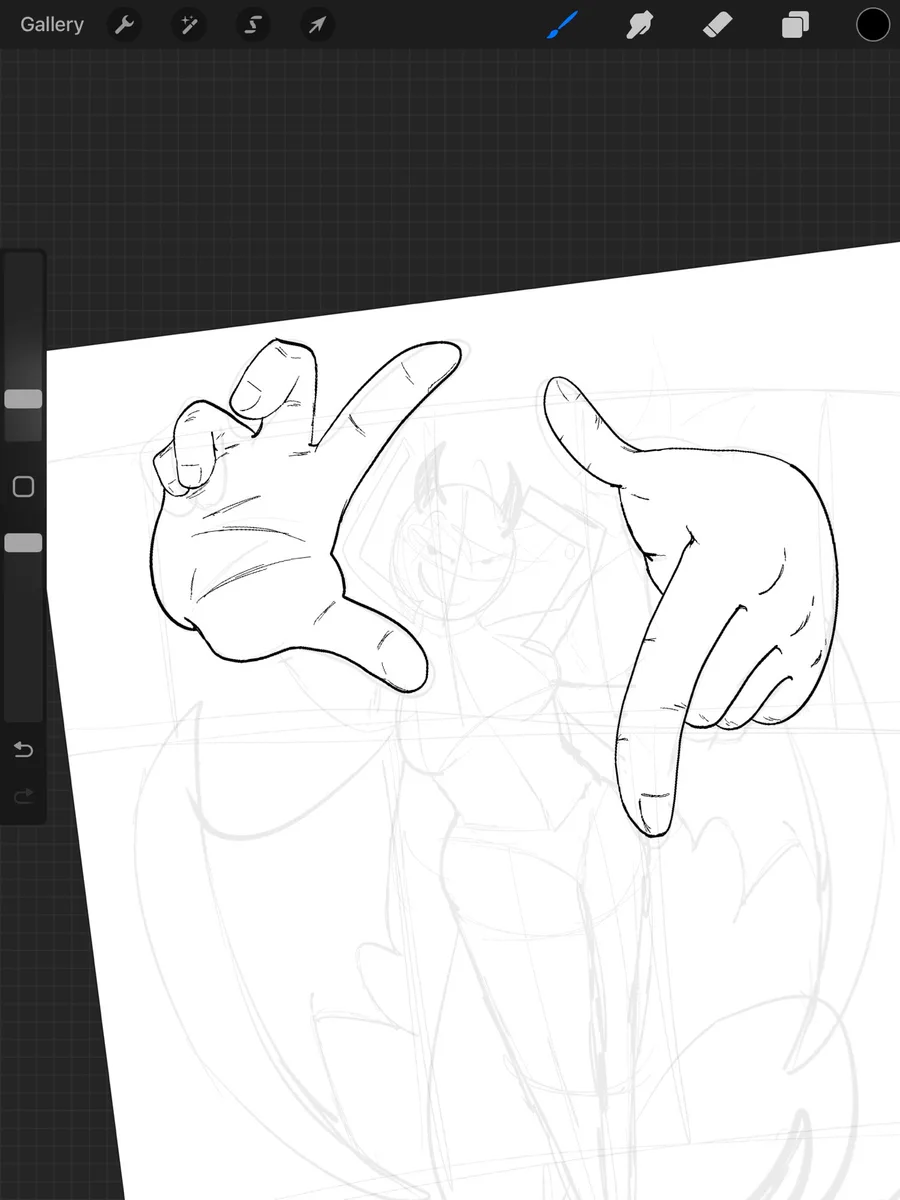The width and height of the screenshot is (900, 1200).
Task: Open the Layers panel
Action: tap(796, 24)
